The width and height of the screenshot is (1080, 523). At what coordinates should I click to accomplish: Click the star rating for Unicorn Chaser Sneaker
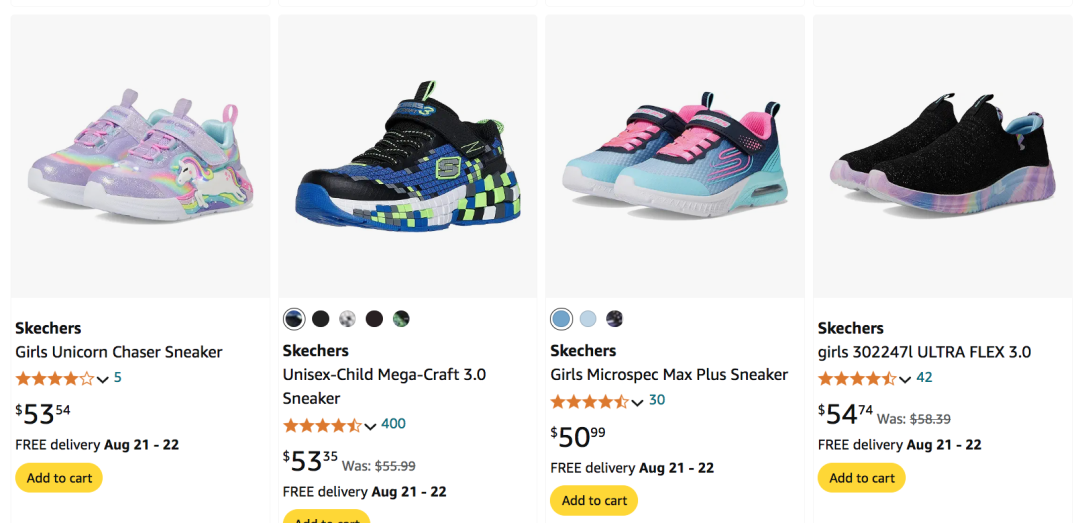tap(55, 379)
